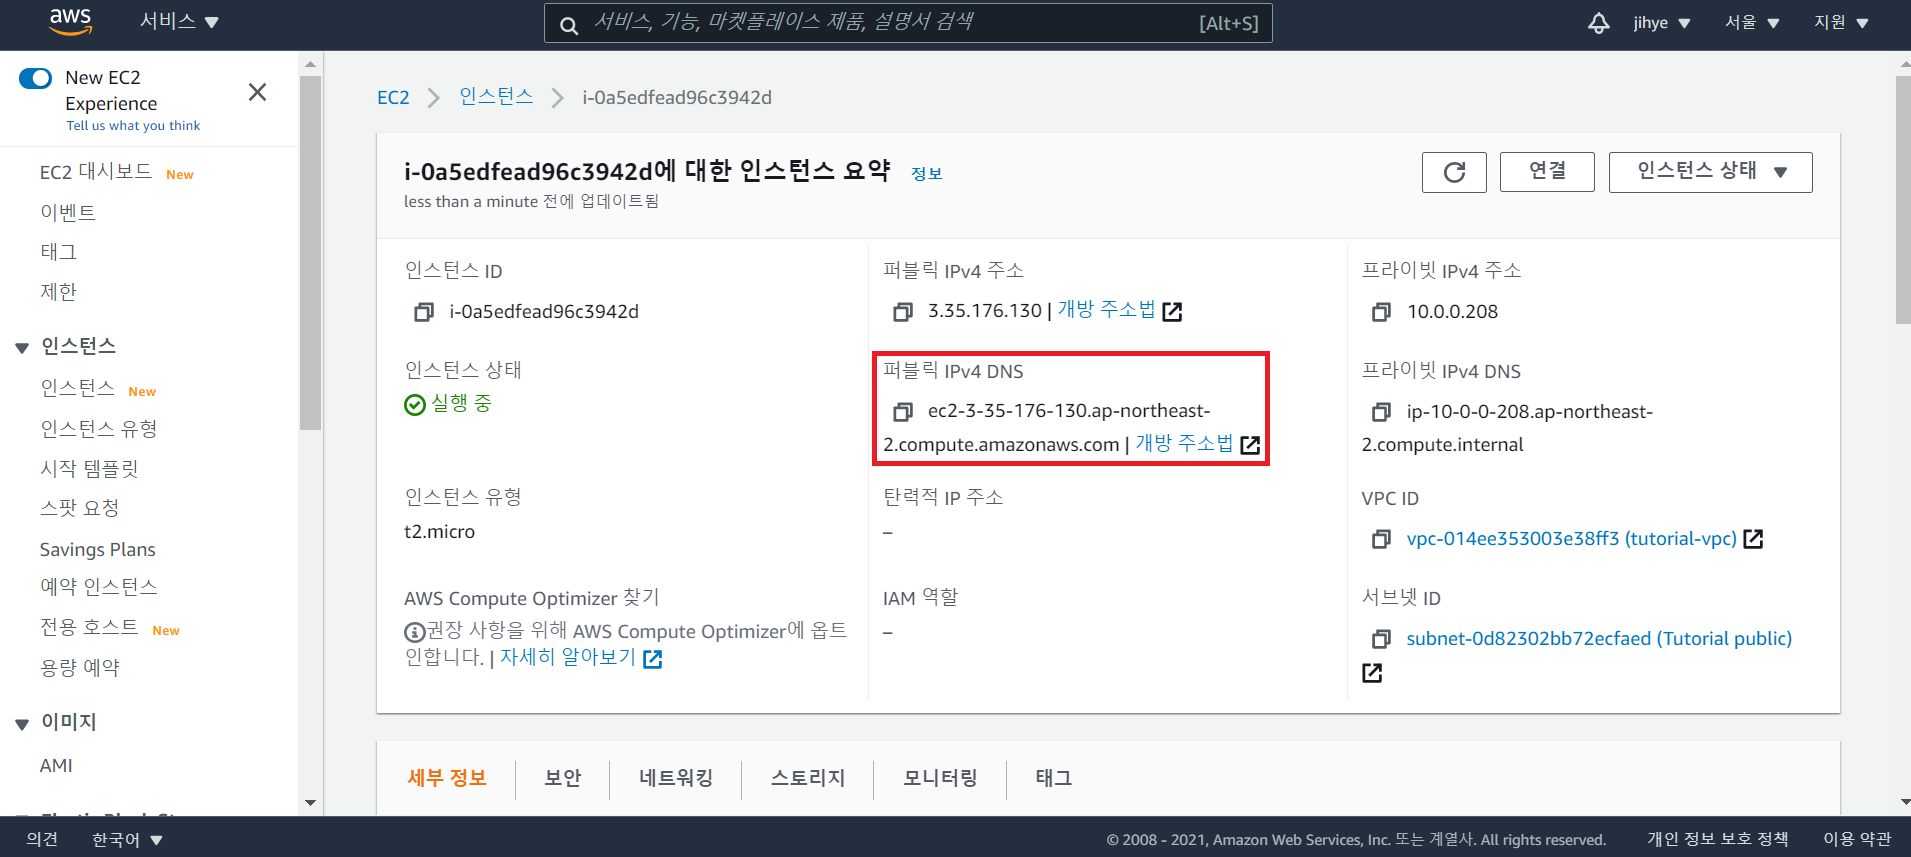
Task: Copy the VPC ID value
Action: pos(1381,539)
